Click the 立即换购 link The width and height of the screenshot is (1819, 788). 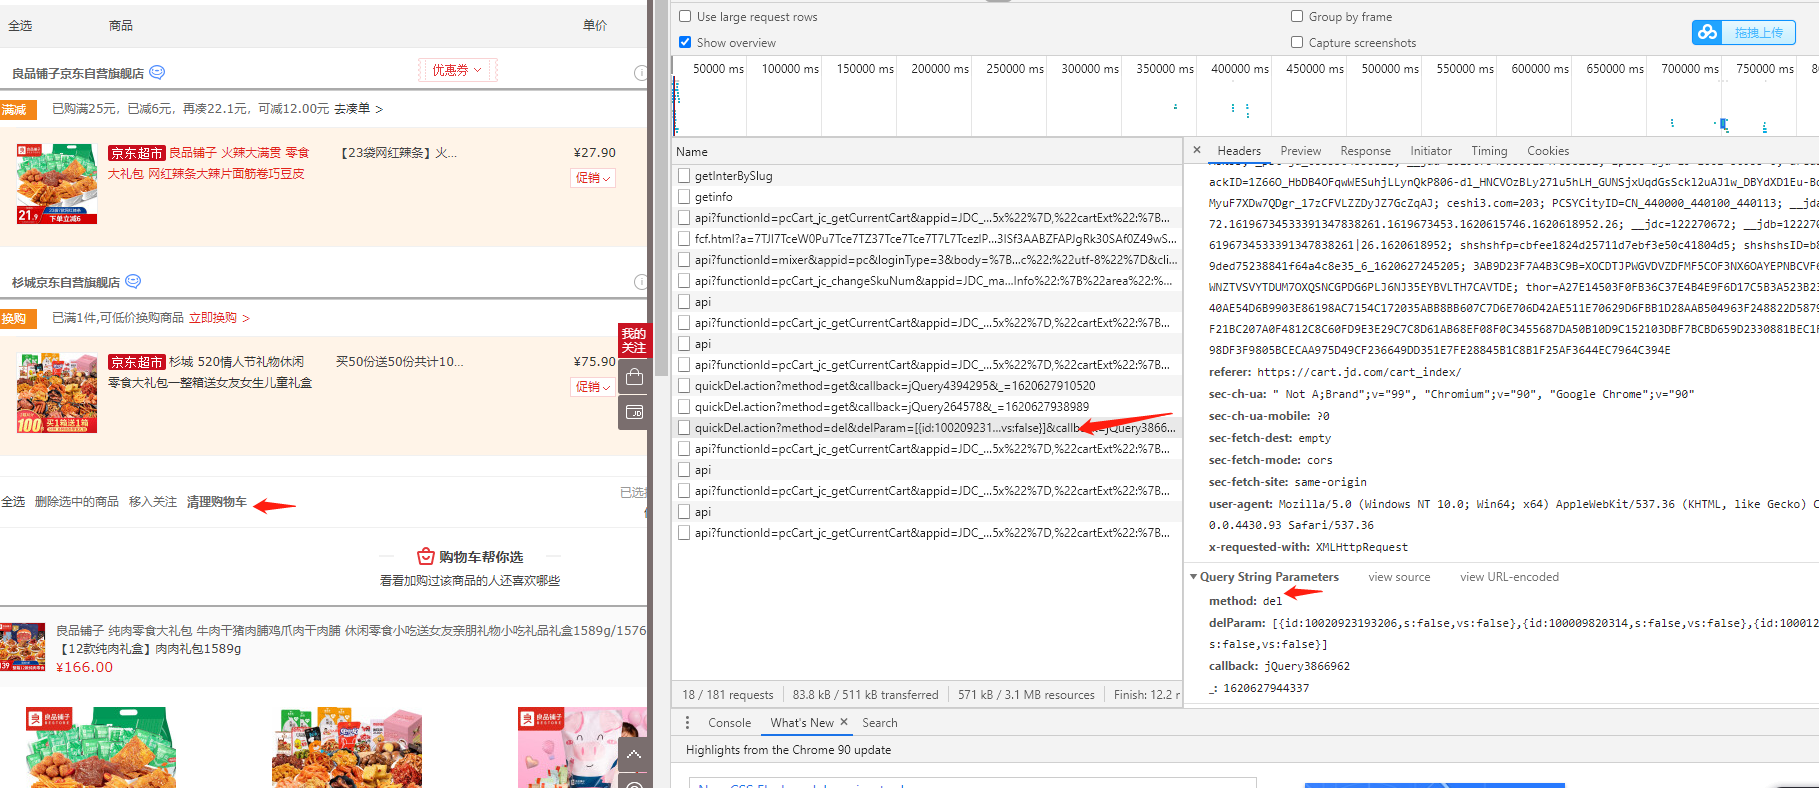coord(219,317)
